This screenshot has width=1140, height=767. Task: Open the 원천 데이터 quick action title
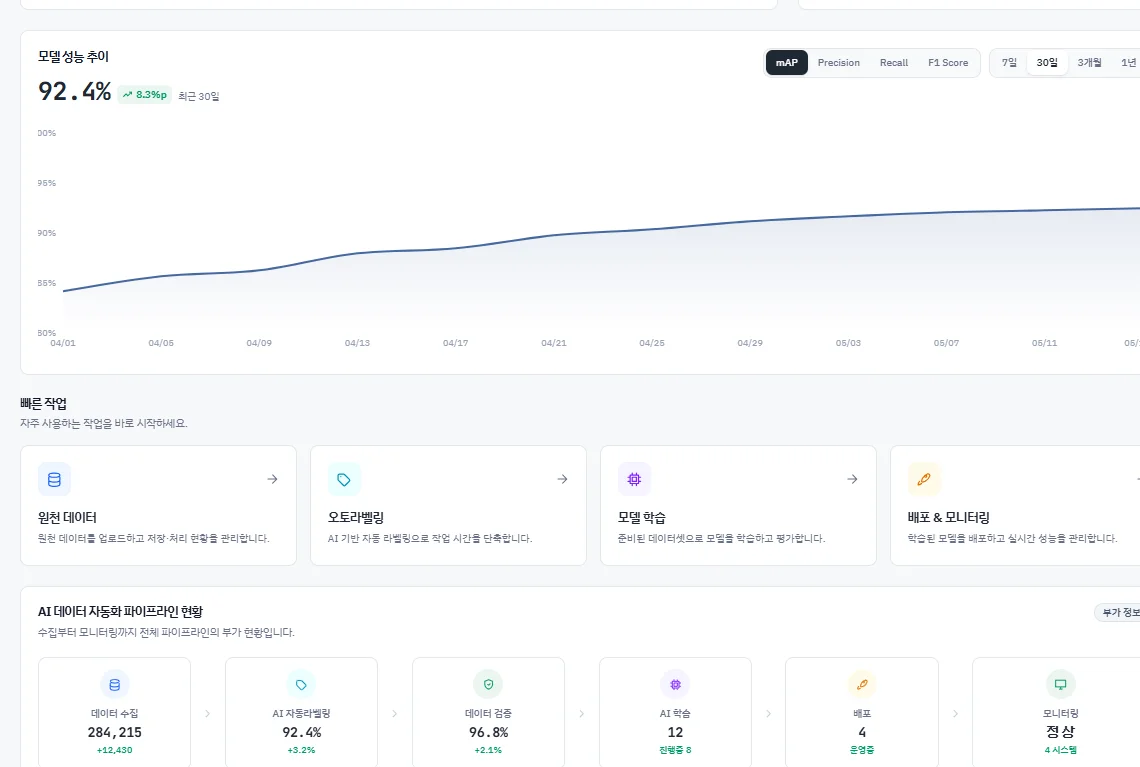[67, 518]
